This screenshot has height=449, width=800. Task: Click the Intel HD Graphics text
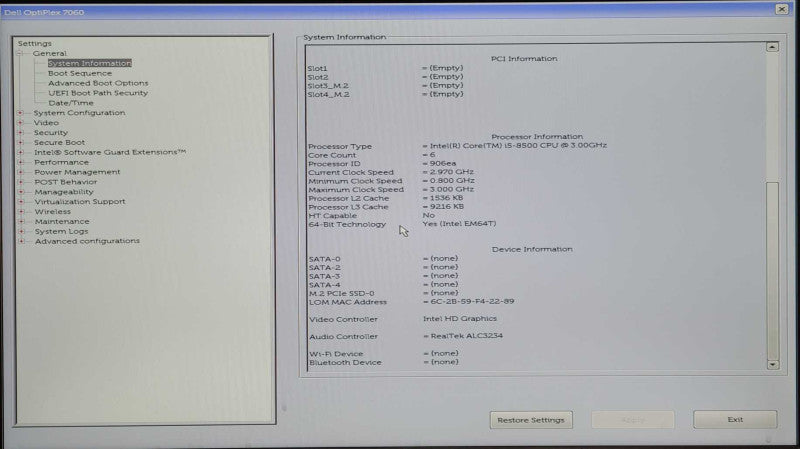460,318
